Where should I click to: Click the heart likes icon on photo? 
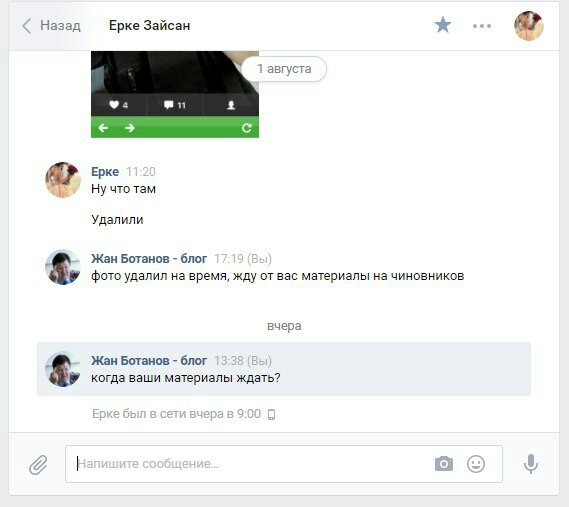point(114,105)
